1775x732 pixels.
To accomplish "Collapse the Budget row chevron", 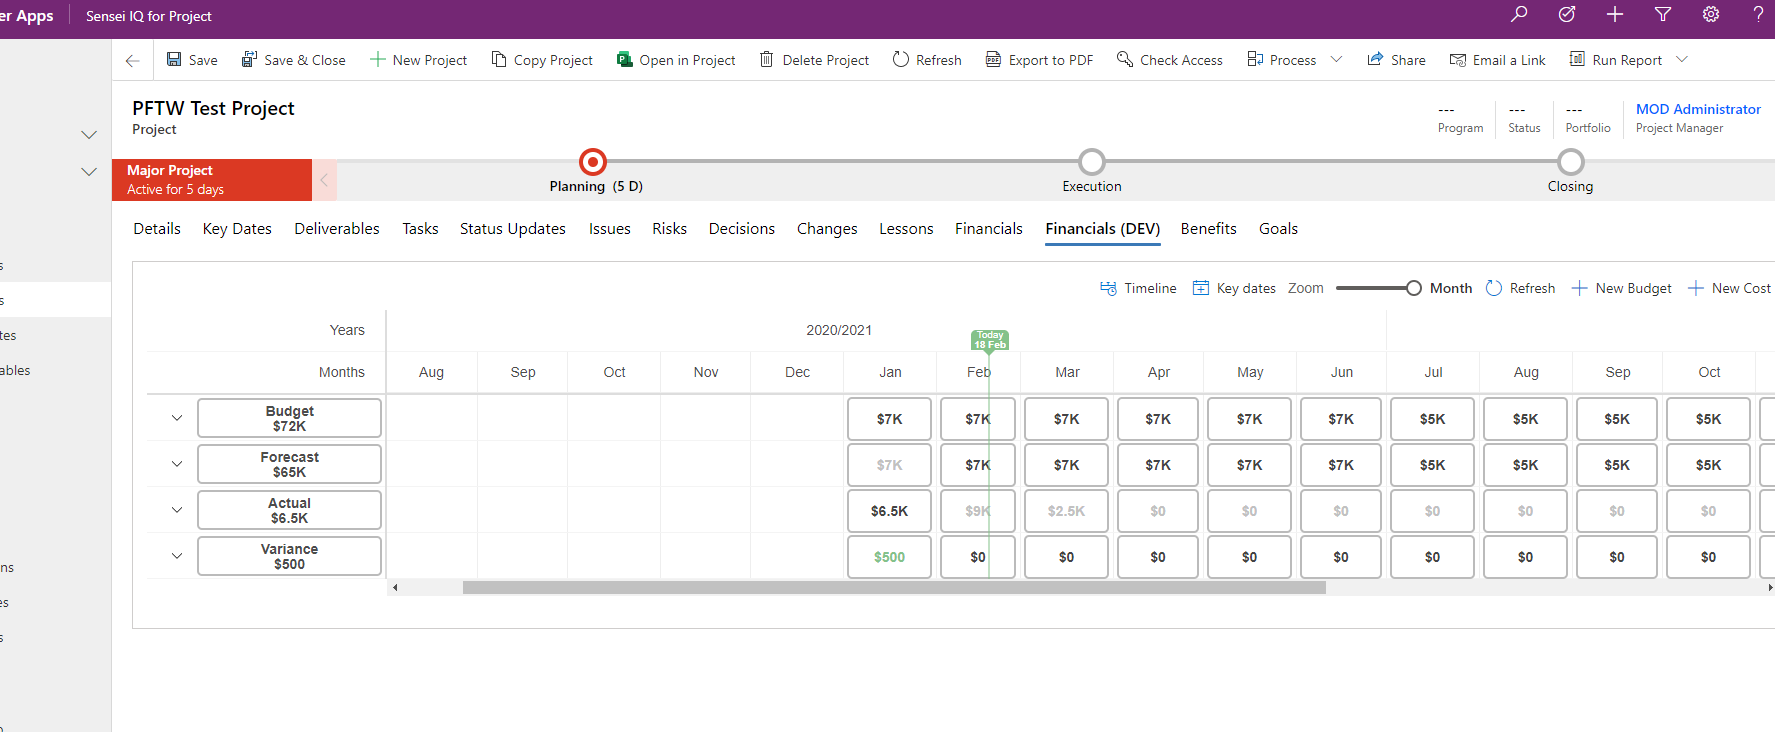I will point(177,418).
